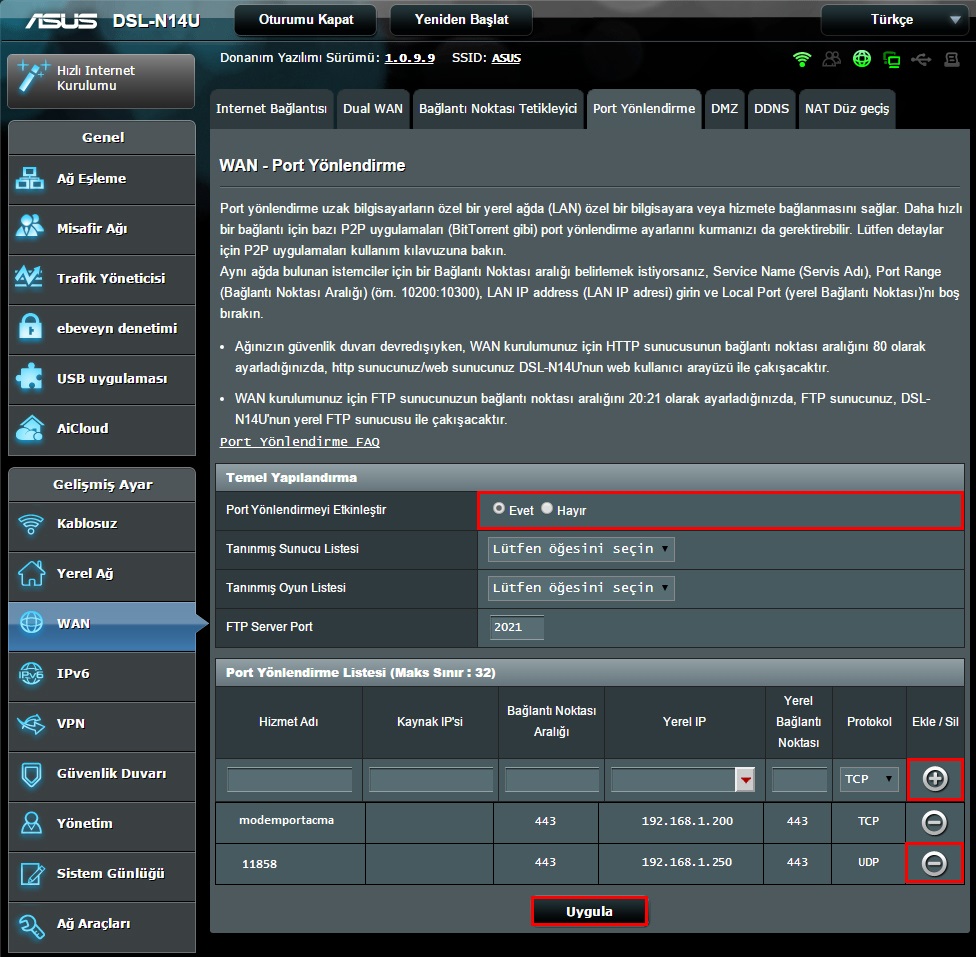Add new port forwarding rule plus icon

click(935, 778)
